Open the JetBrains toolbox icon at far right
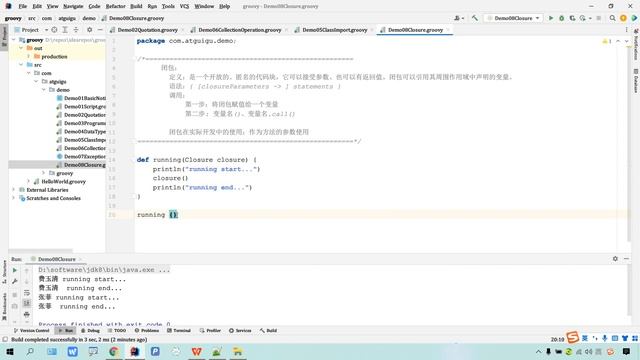The image size is (640, 360). point(634,18)
